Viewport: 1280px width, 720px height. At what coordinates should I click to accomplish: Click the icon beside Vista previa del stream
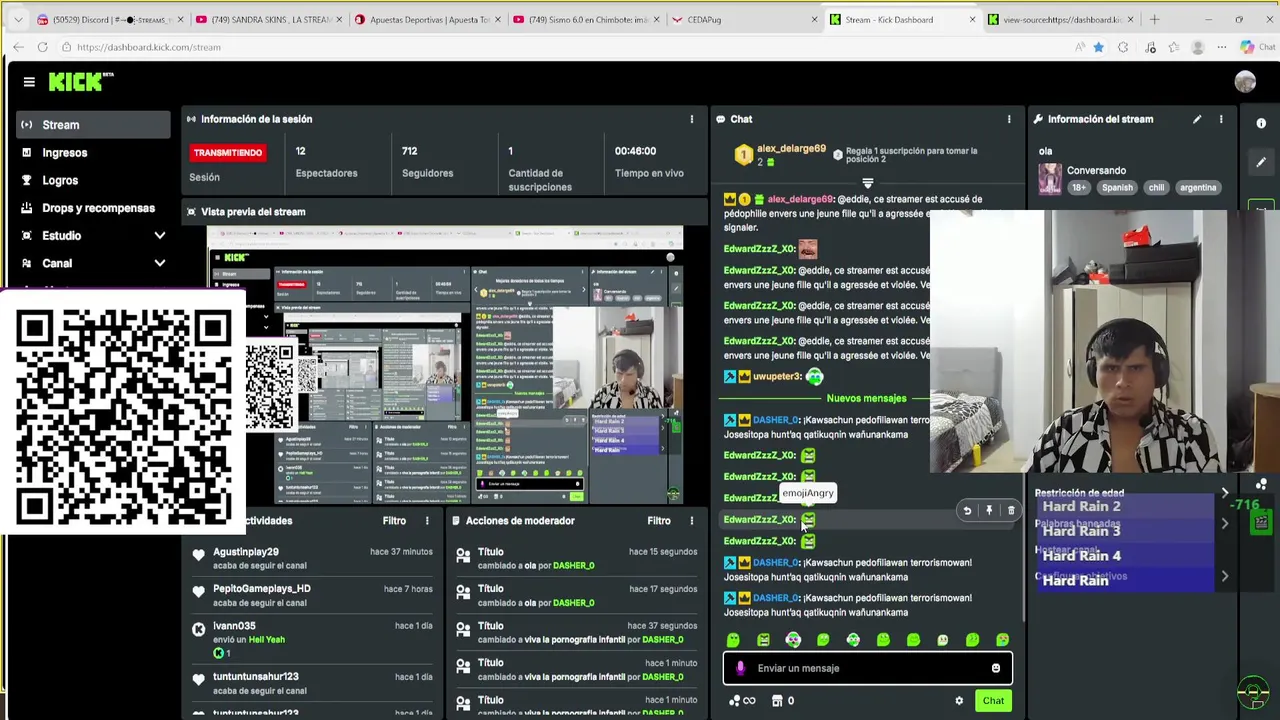191,212
